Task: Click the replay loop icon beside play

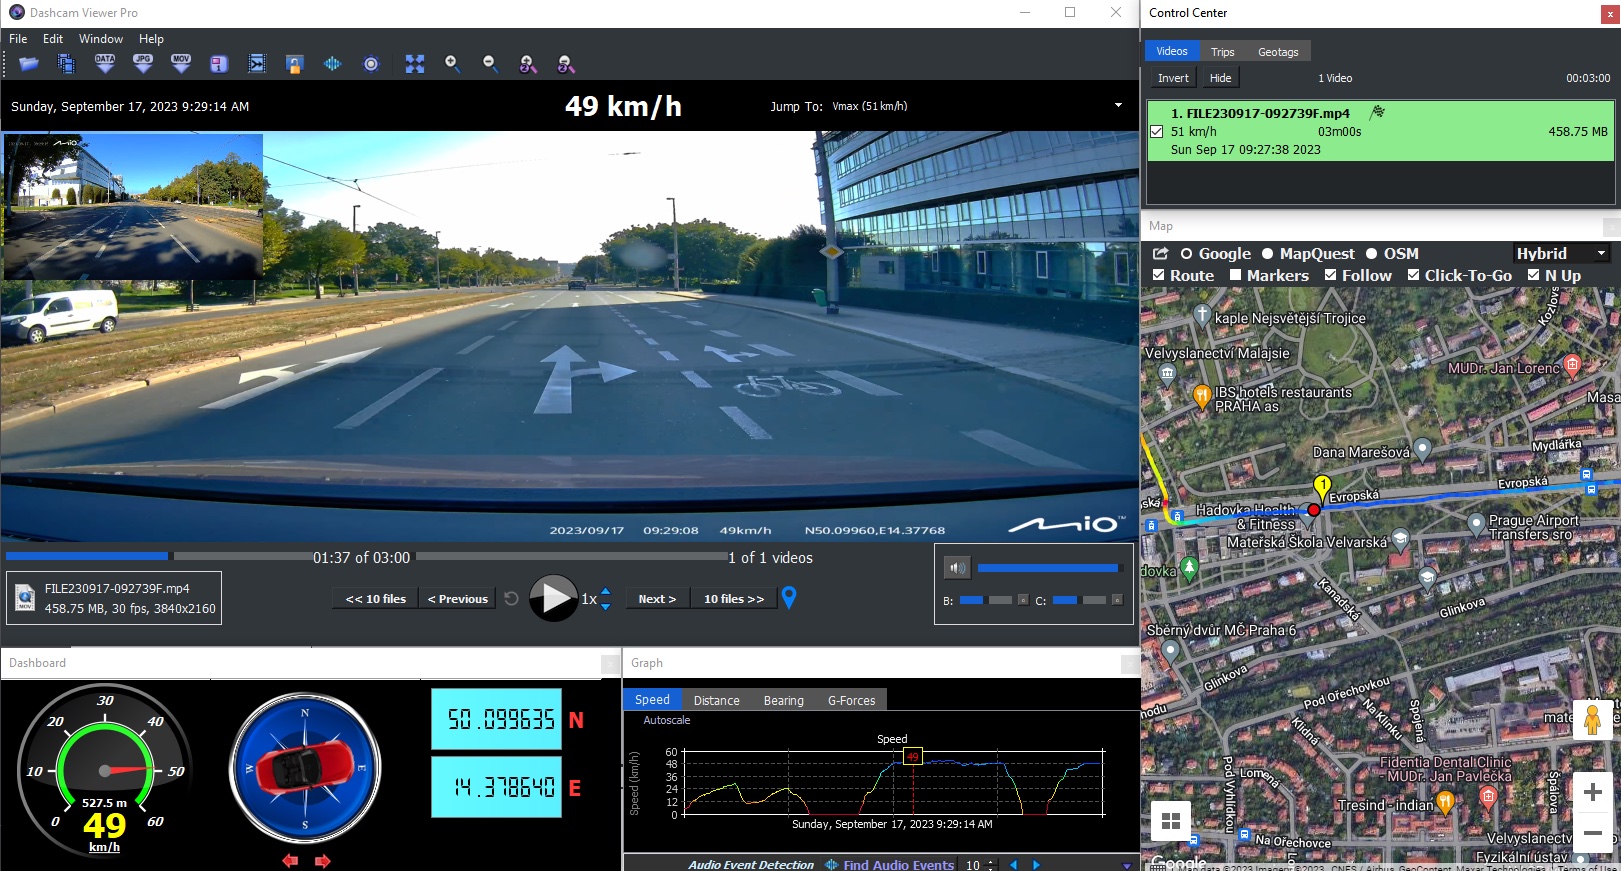Action: (x=511, y=598)
